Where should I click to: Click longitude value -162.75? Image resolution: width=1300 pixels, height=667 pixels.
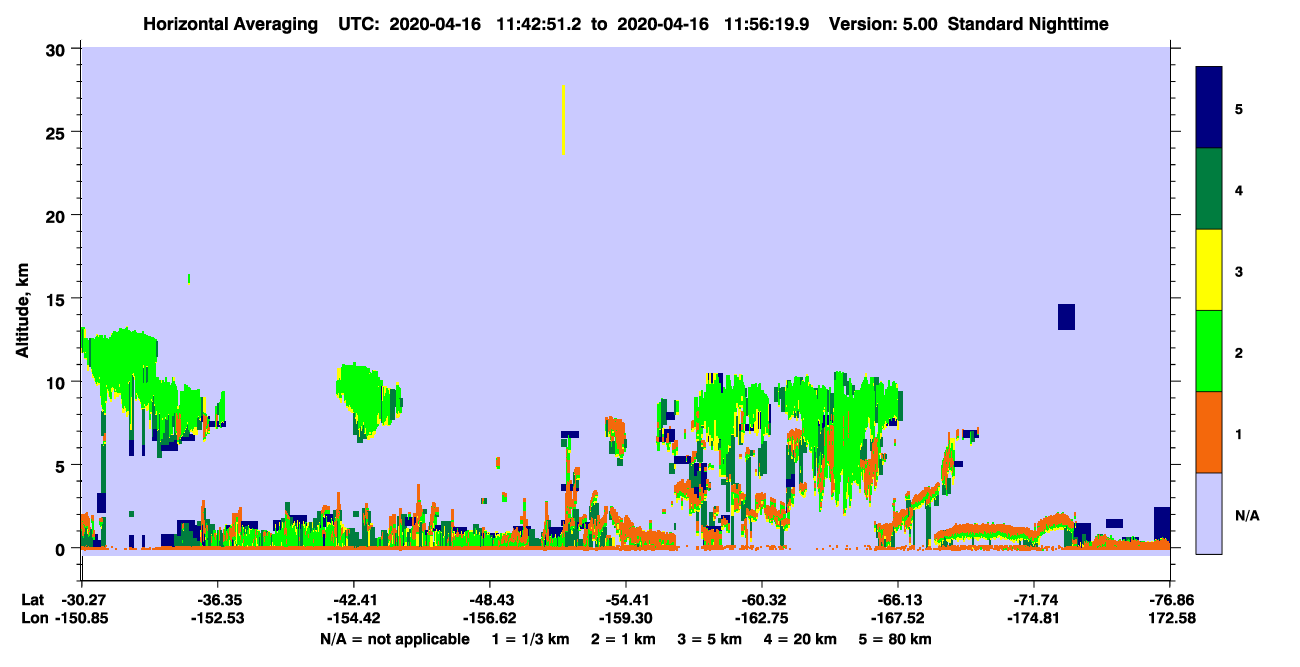[x=762, y=618]
